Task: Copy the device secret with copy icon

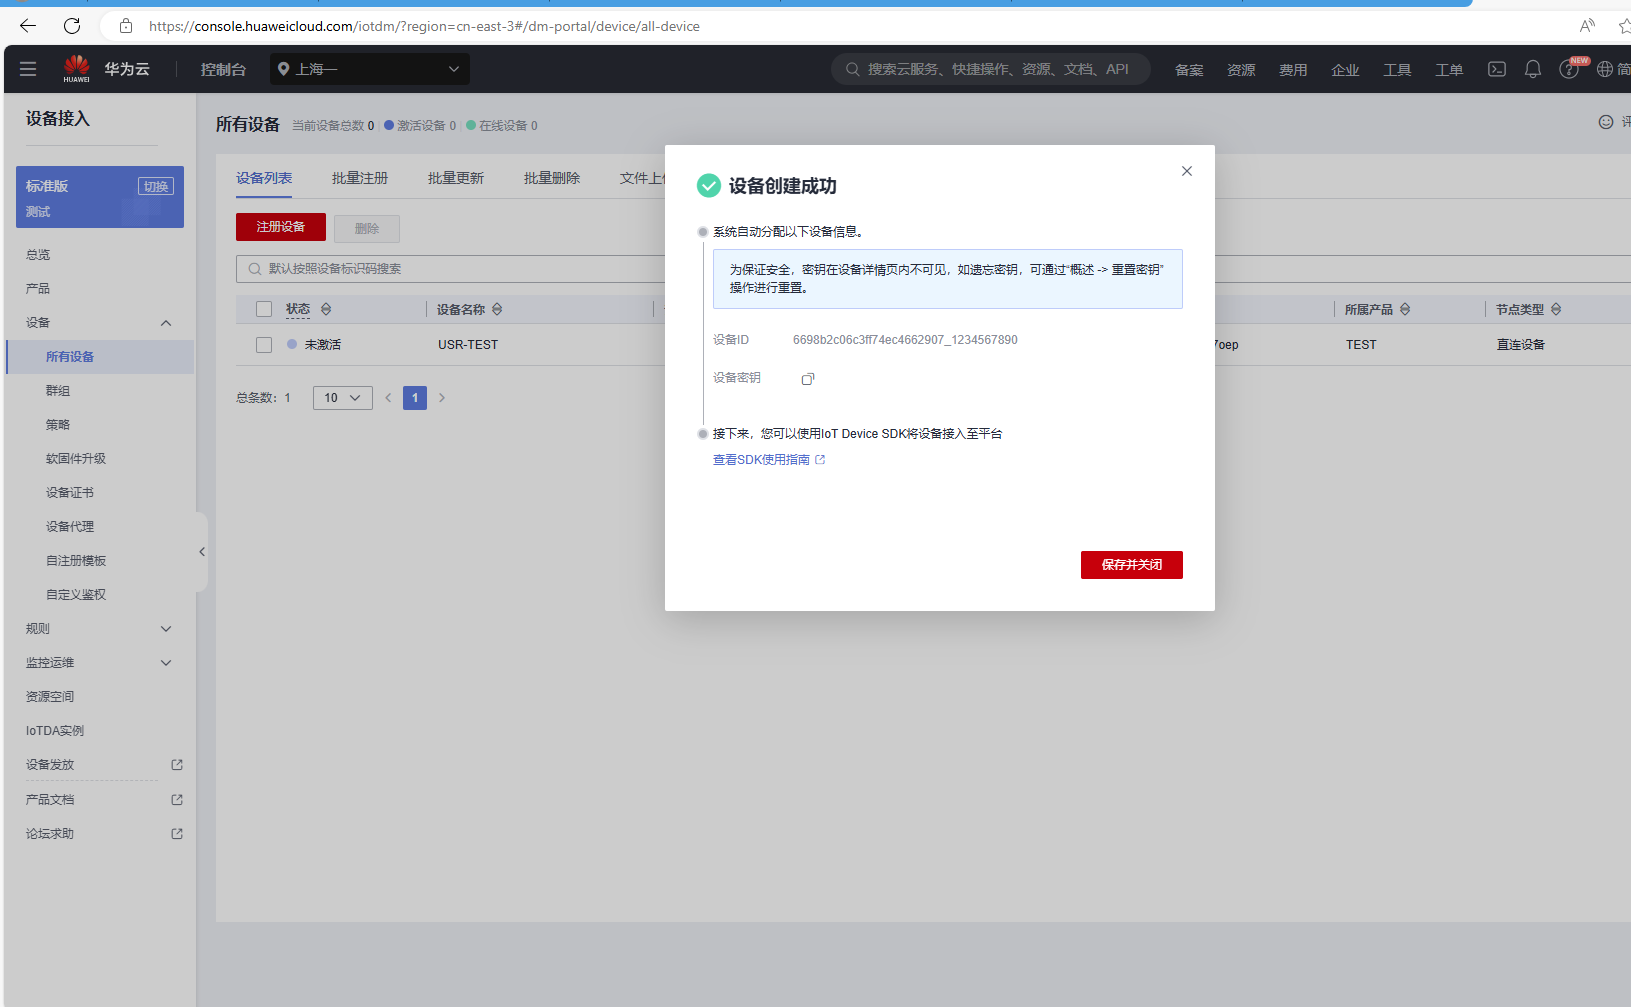Action: 808,379
